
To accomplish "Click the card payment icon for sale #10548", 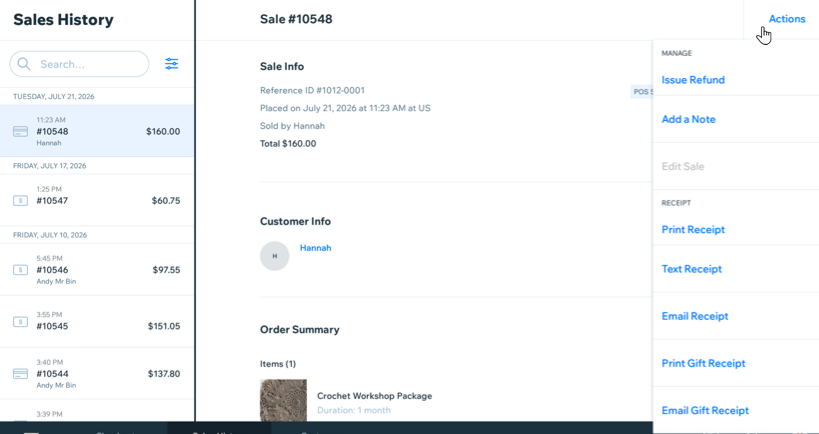I will pyautogui.click(x=20, y=131).
